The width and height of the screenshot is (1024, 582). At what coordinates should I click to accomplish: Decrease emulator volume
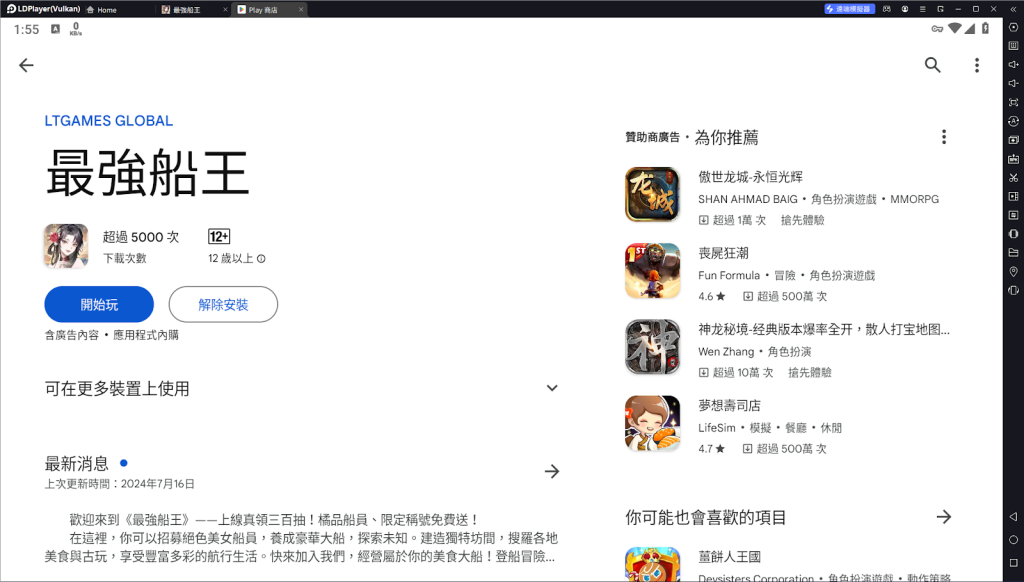1013,83
